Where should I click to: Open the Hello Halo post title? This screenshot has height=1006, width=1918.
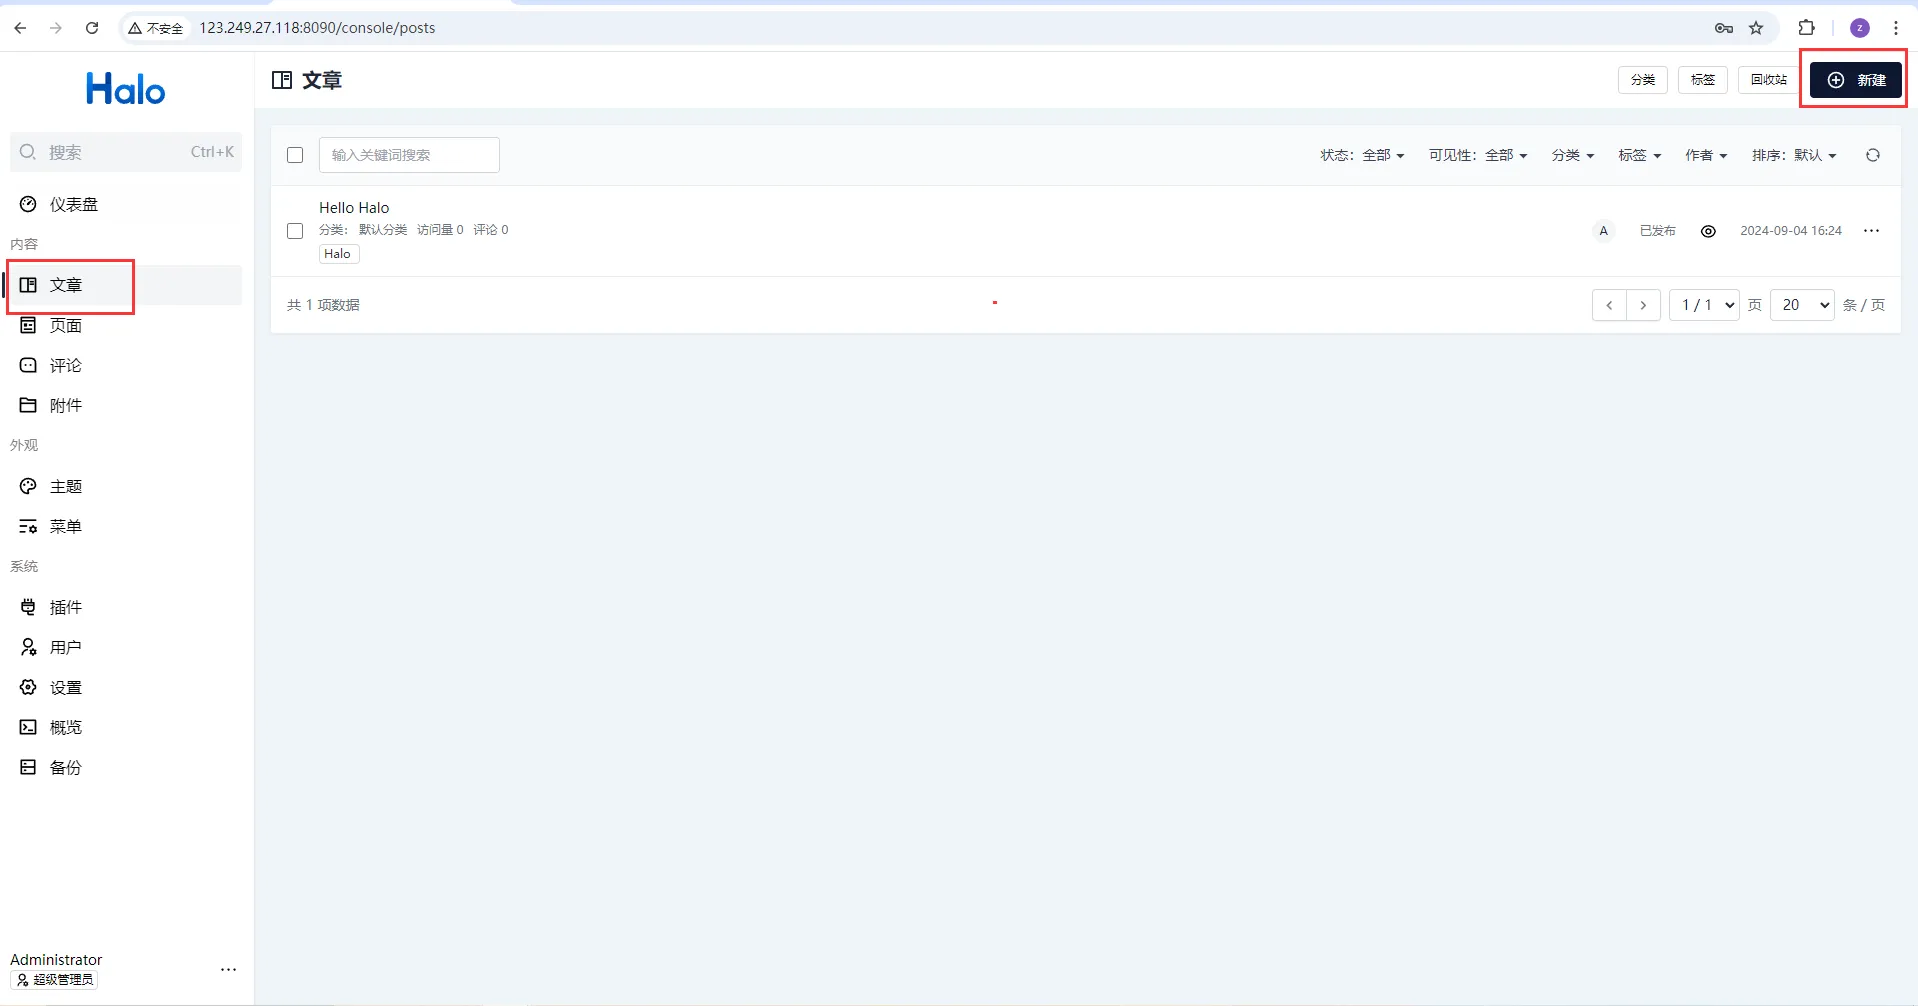coord(354,208)
